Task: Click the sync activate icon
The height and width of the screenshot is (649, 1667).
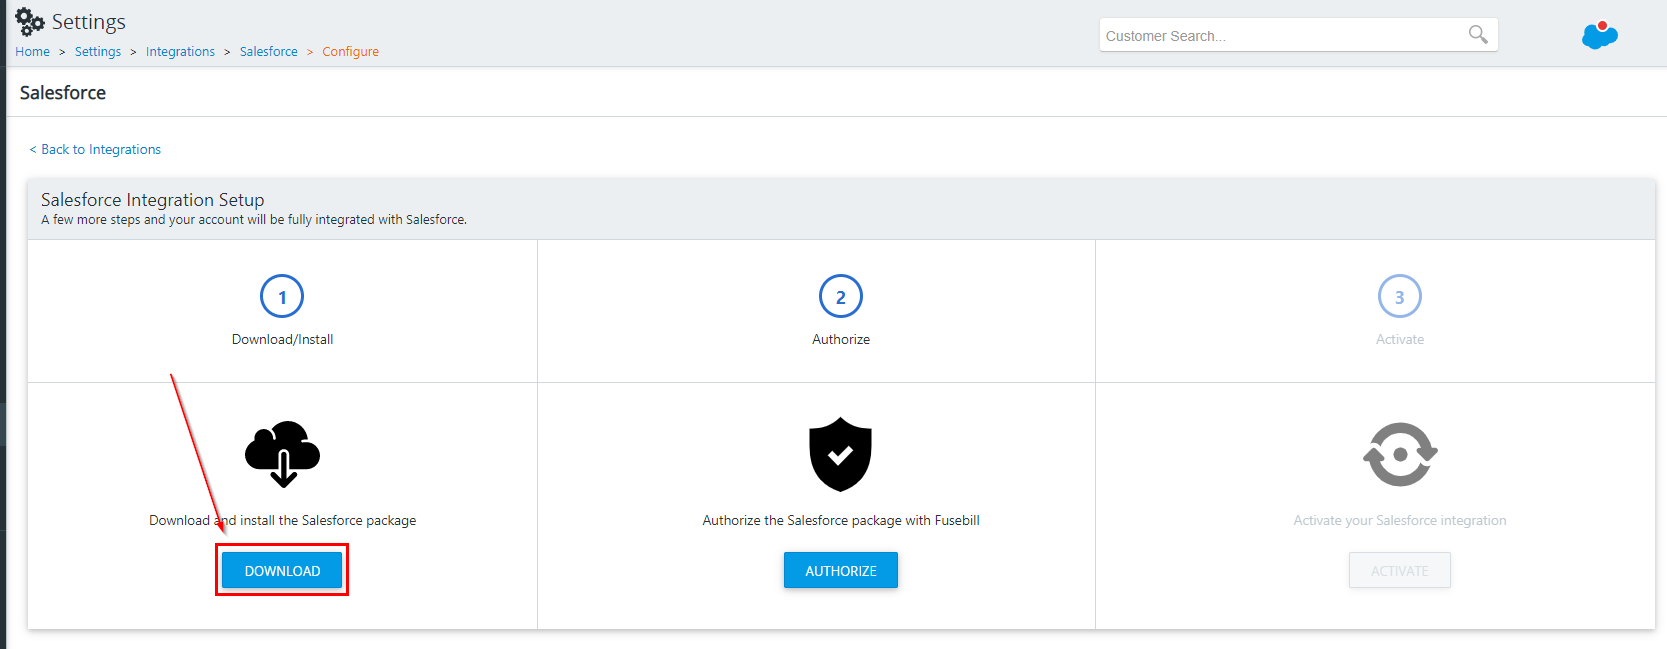Action: [1400, 454]
